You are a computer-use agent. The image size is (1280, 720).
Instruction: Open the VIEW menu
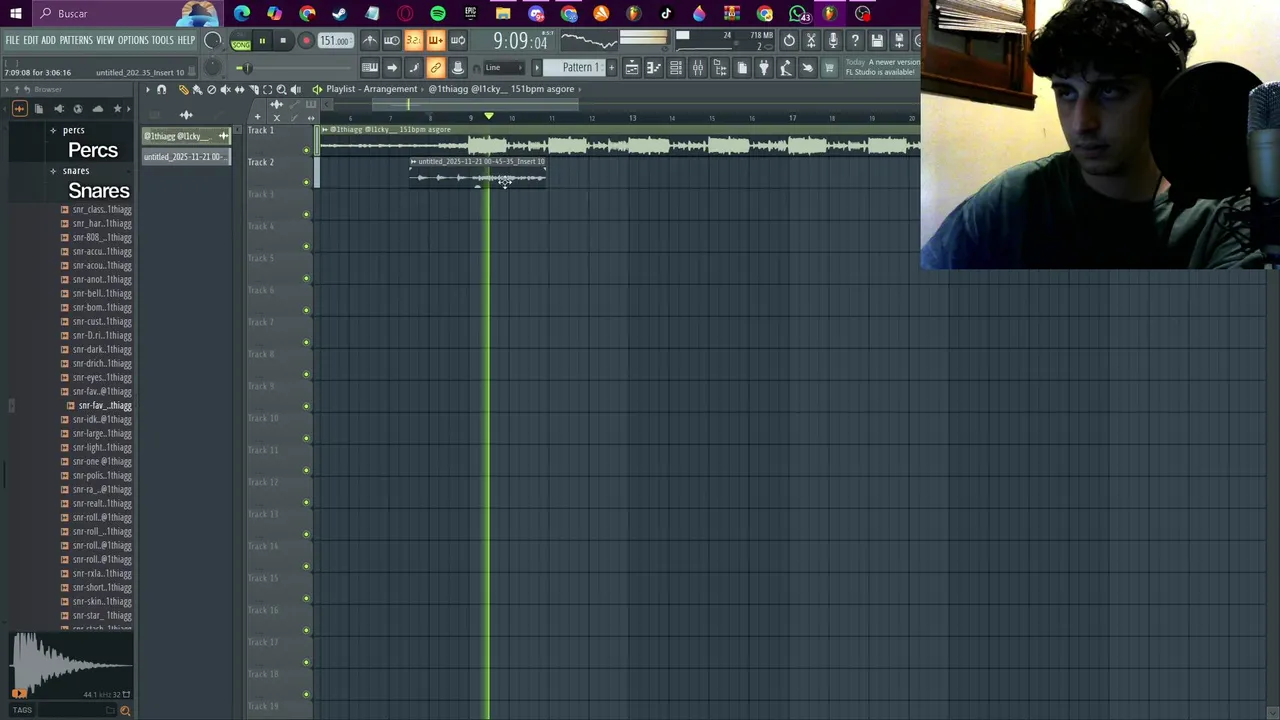105,40
